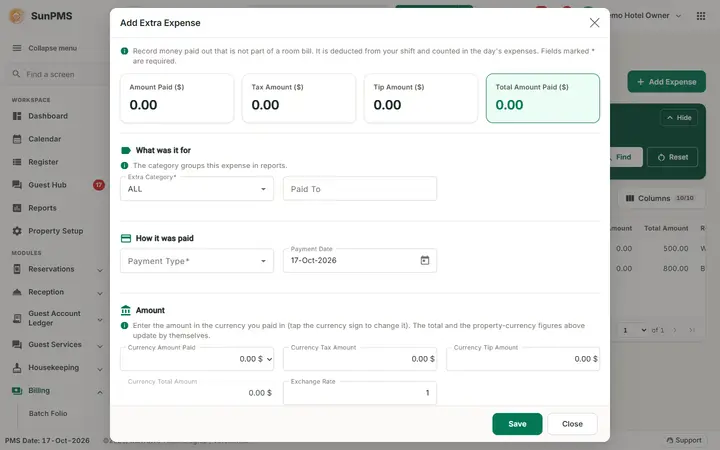Click the Paid To input field
The height and width of the screenshot is (450, 720).
pos(360,189)
